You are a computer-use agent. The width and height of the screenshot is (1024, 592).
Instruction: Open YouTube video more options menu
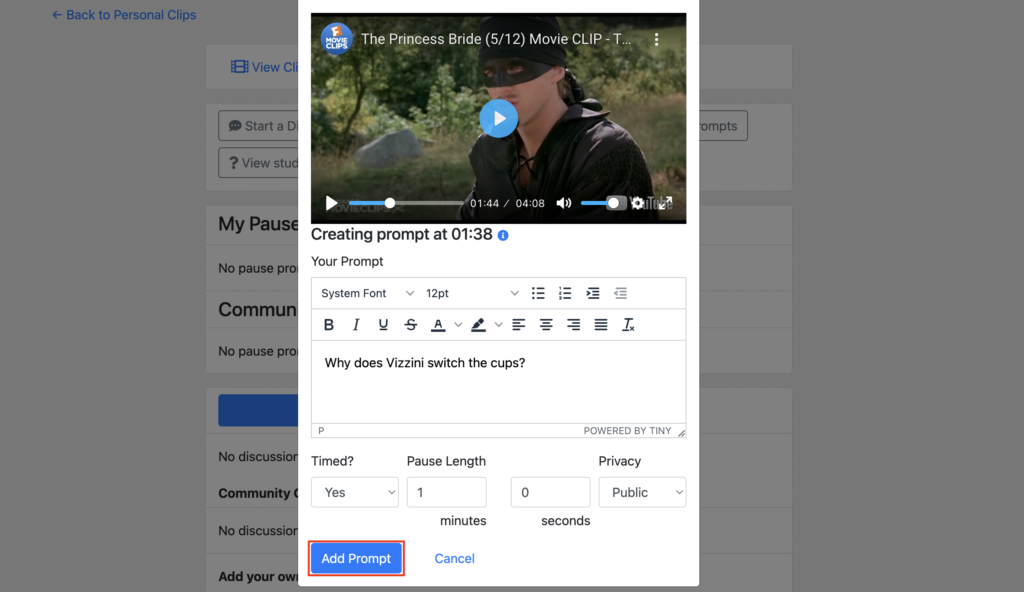(x=656, y=39)
